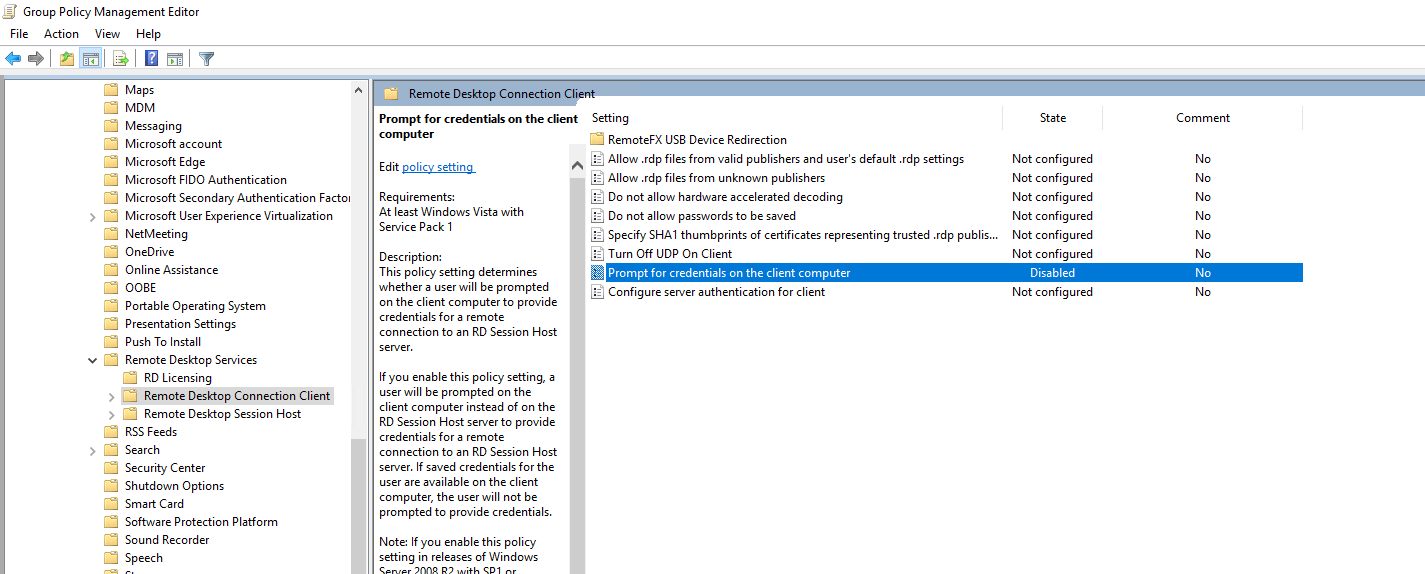The height and width of the screenshot is (574, 1425).
Task: Open the View menu
Action: [107, 34]
